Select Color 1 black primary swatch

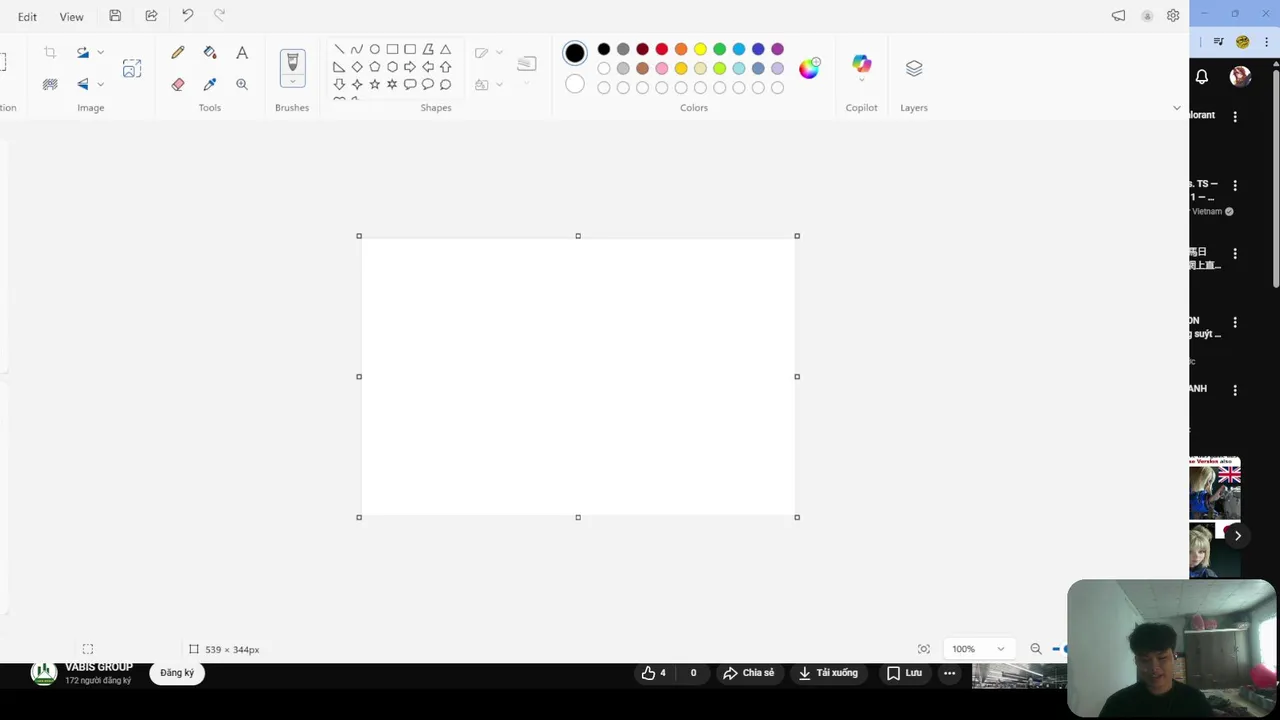tap(574, 53)
